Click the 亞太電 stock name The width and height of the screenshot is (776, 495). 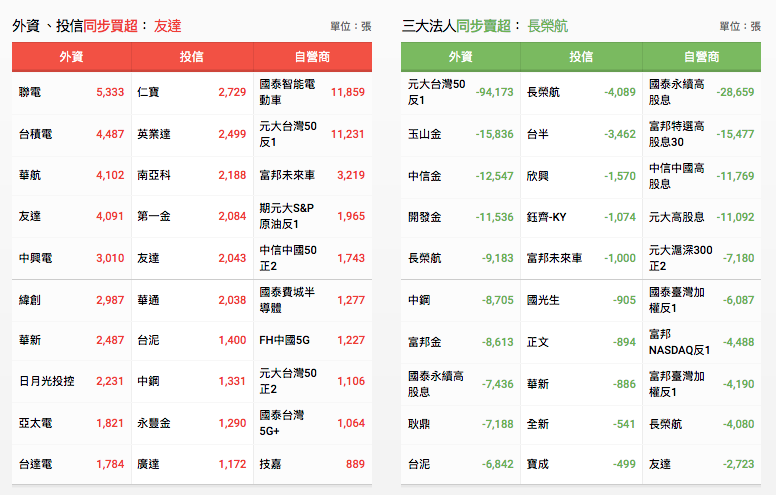[35, 423]
